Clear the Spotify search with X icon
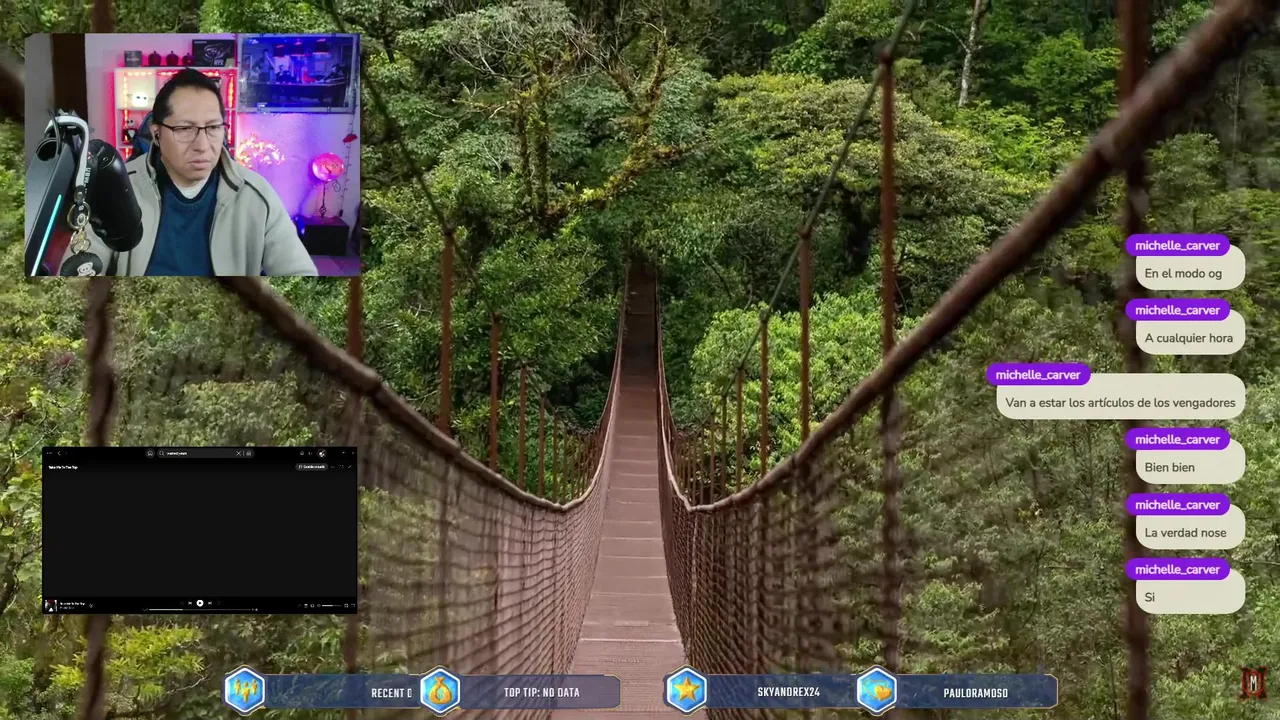Screen dimensions: 1280x720 tap(238, 453)
